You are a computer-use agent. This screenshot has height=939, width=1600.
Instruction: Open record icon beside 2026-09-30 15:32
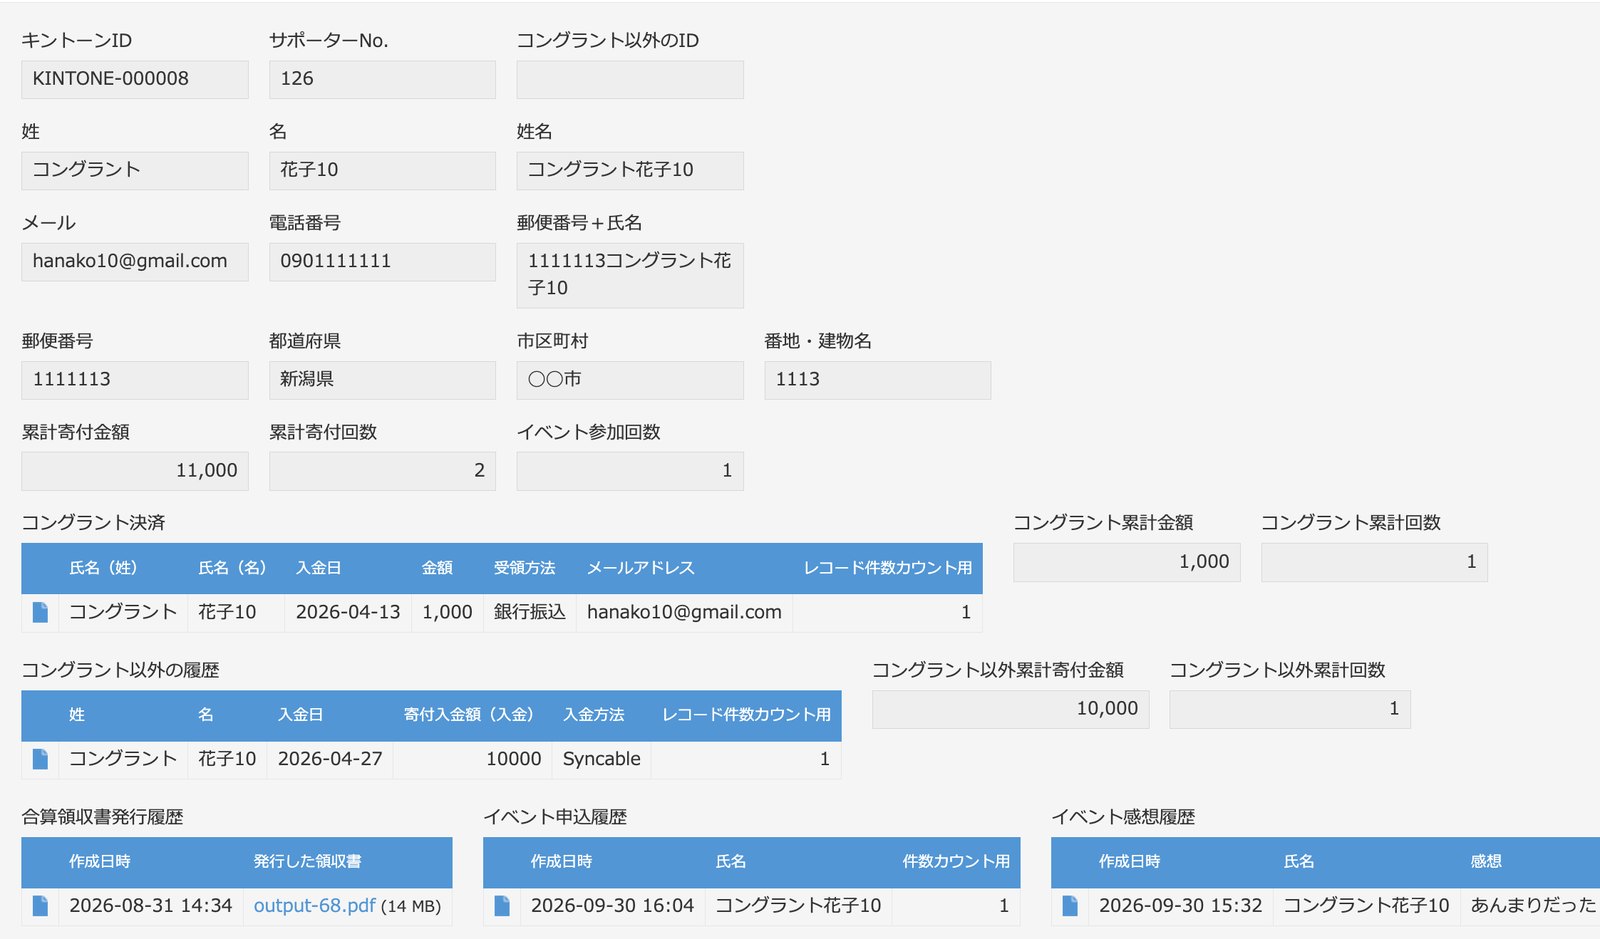pos(1070,906)
